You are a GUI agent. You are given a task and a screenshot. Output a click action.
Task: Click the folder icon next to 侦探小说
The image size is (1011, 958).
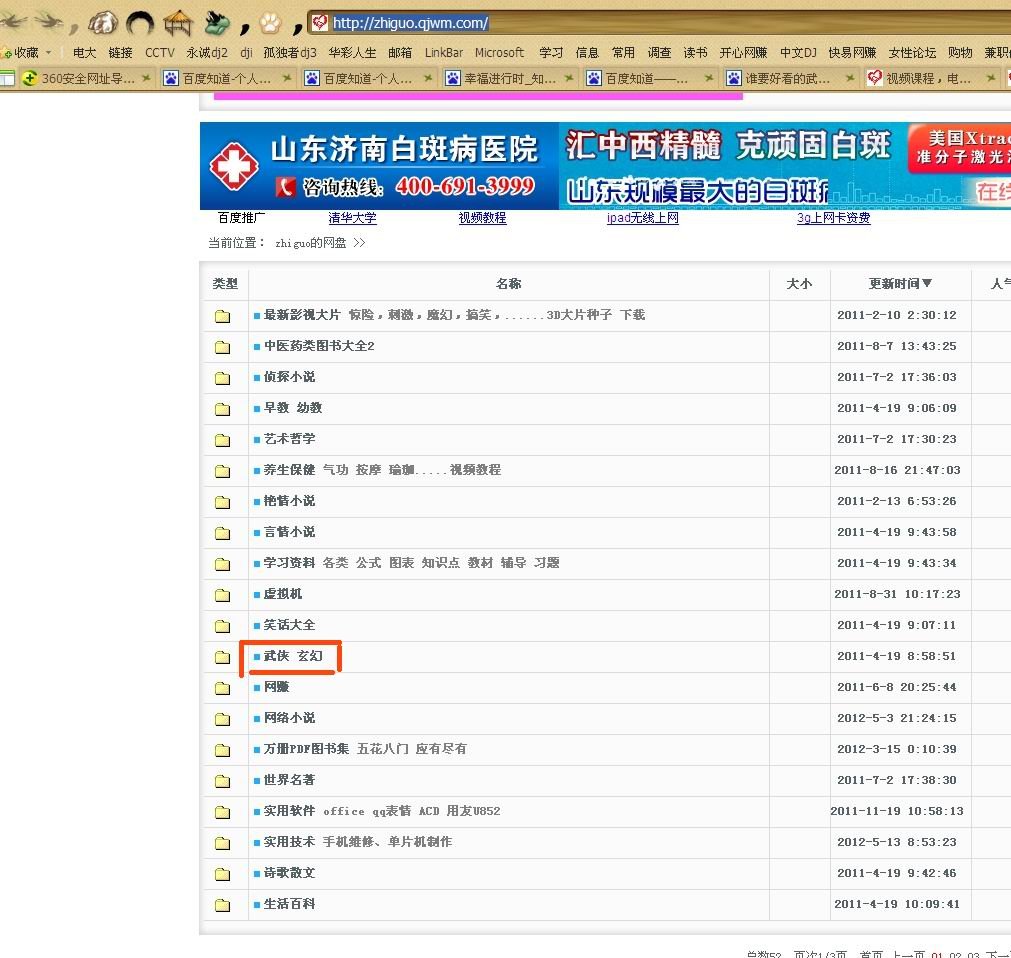222,378
